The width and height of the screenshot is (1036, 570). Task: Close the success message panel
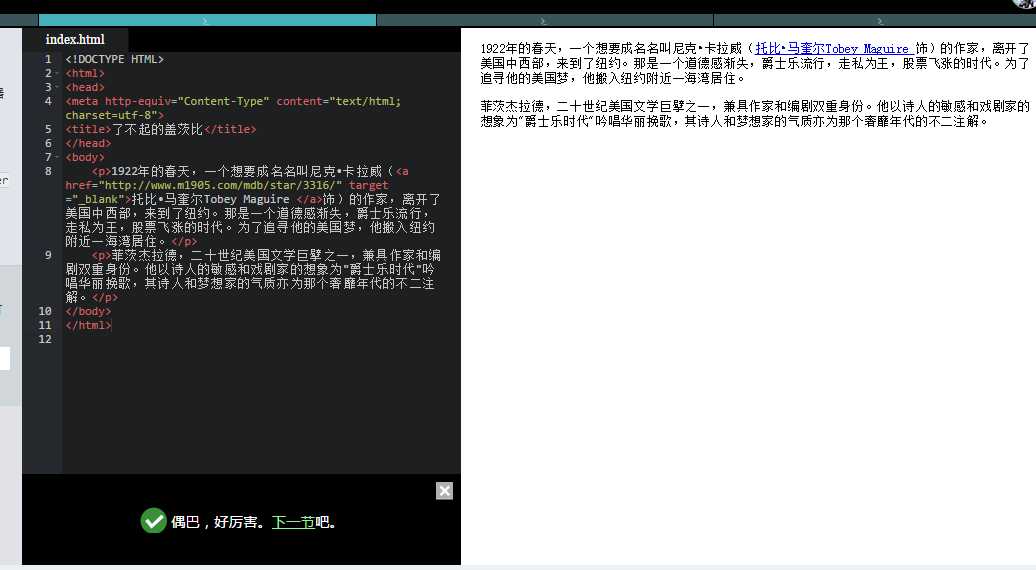[444, 491]
